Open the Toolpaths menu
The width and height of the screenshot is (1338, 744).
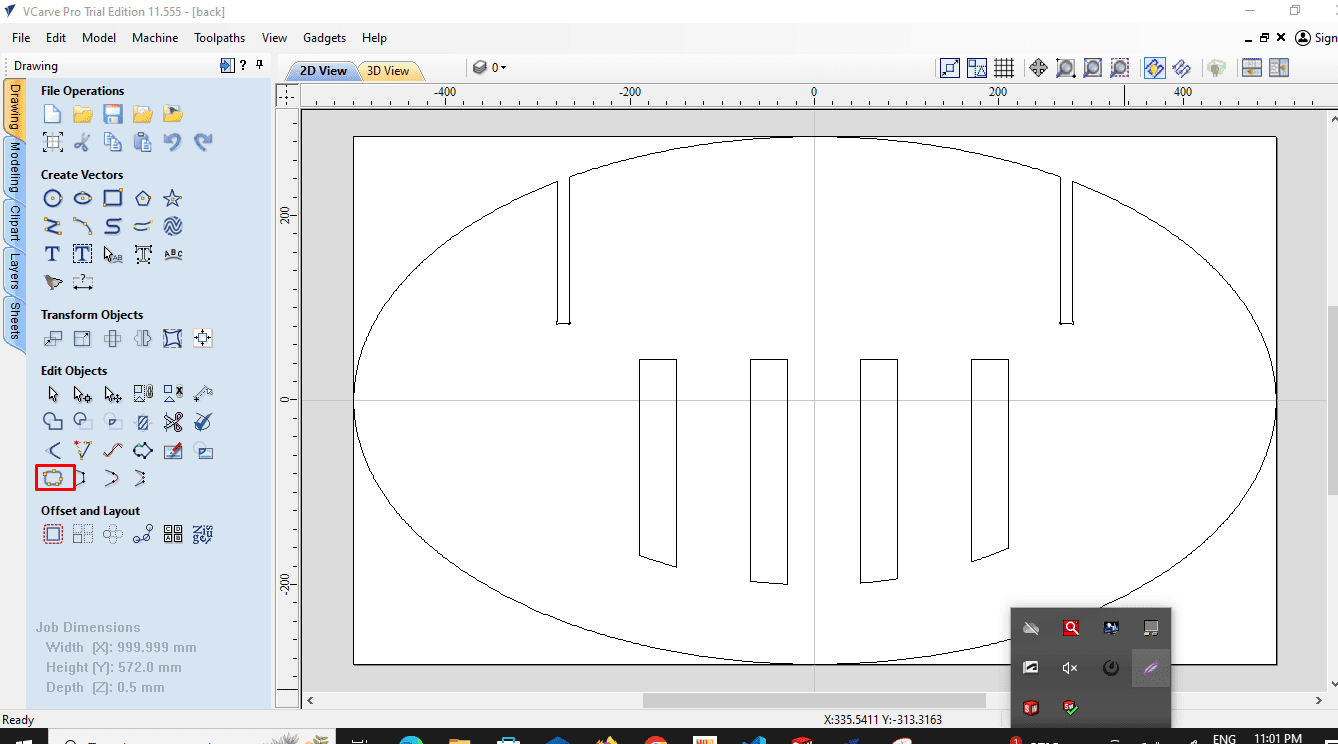point(220,38)
